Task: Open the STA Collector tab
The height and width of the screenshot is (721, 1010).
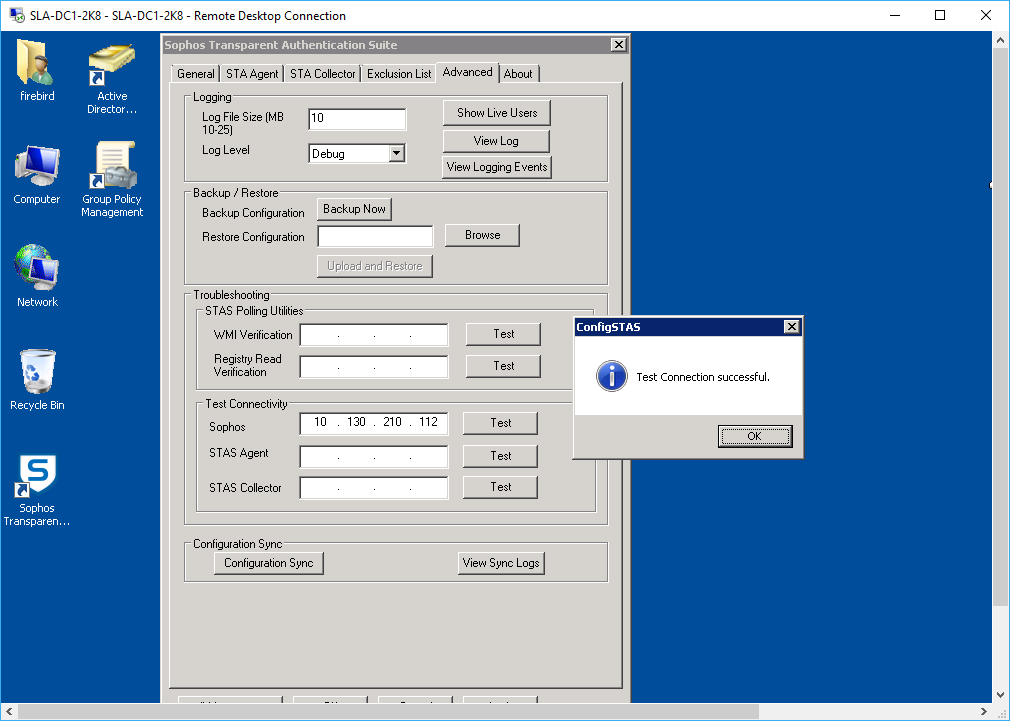Action: [x=322, y=73]
